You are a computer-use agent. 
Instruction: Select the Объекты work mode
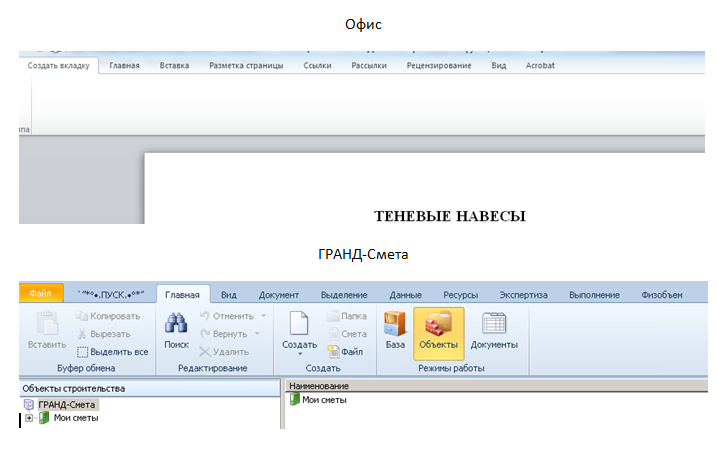coord(439,334)
